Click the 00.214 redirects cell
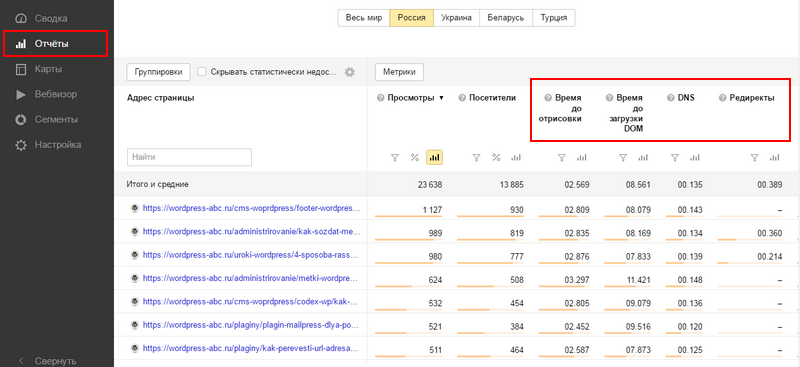This screenshot has height=367, width=800. (x=770, y=256)
